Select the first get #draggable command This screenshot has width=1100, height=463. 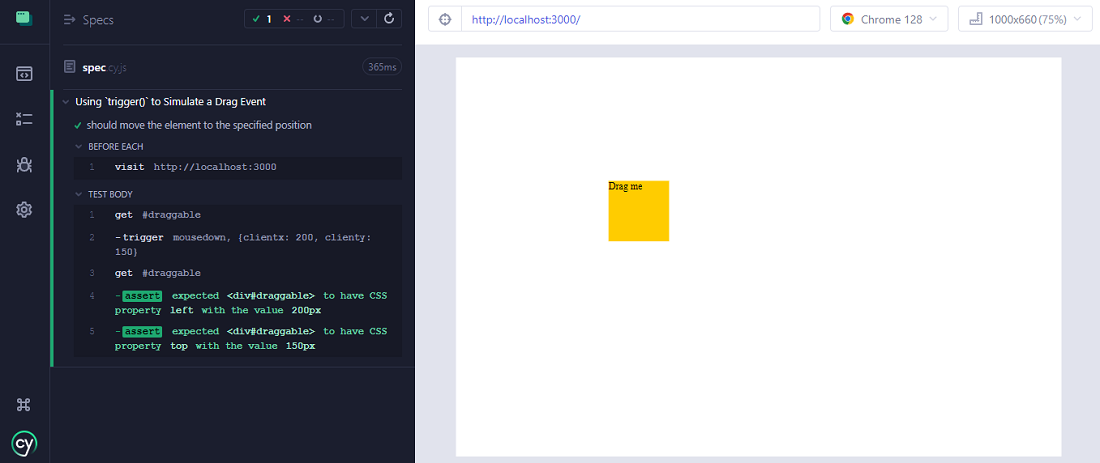[x=238, y=215]
